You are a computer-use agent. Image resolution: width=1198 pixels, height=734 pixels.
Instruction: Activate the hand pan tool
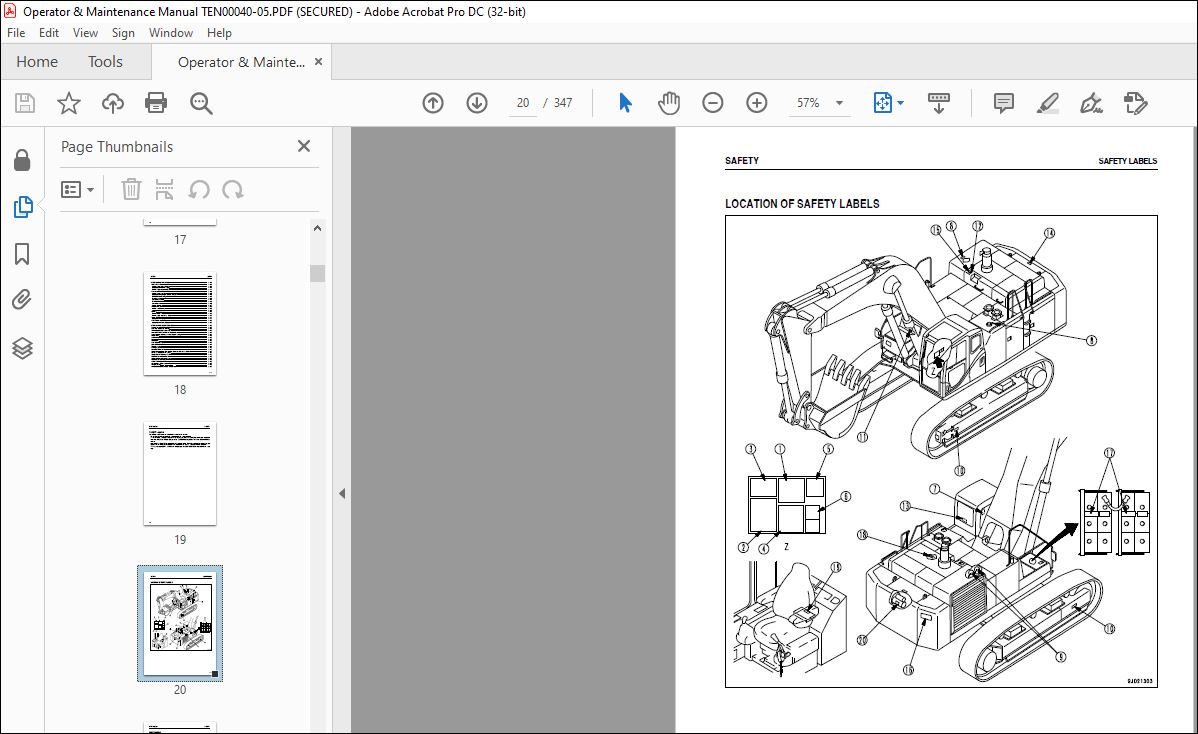(x=669, y=103)
